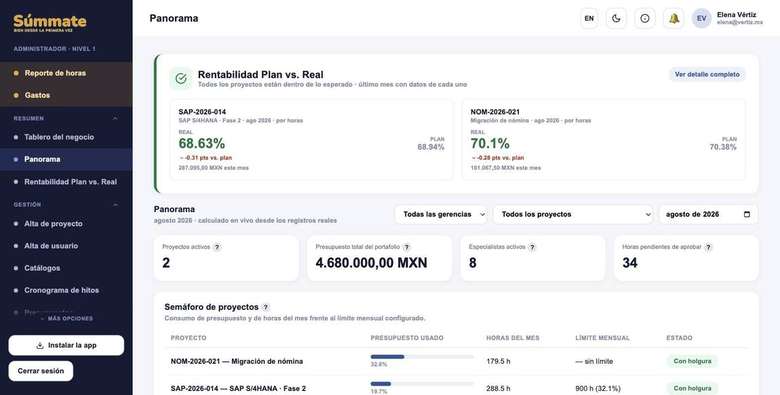Click the LÍMITE MENSUAL column header
The image size is (780, 395).
[602, 338]
